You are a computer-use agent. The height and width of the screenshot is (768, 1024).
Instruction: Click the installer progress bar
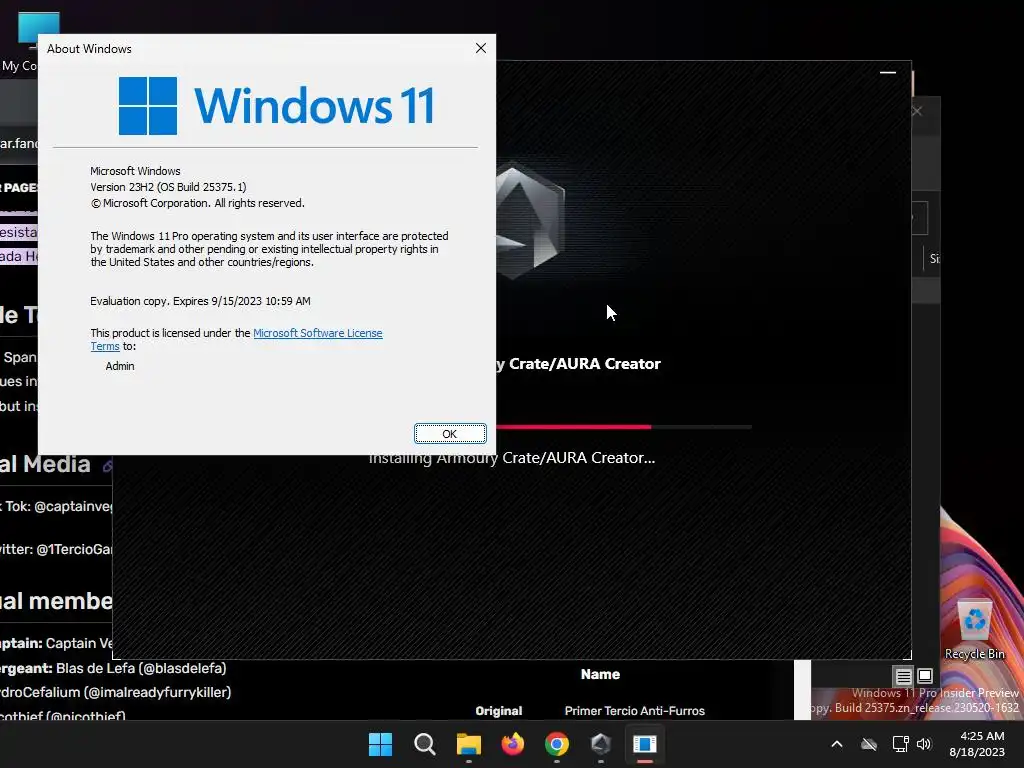(x=624, y=426)
